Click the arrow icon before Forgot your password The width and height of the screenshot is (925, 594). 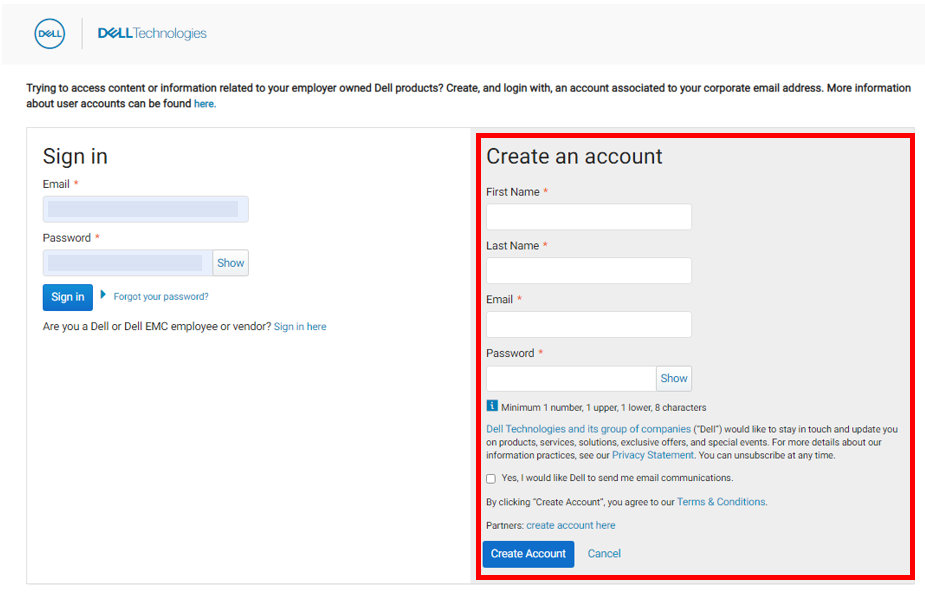click(x=103, y=295)
